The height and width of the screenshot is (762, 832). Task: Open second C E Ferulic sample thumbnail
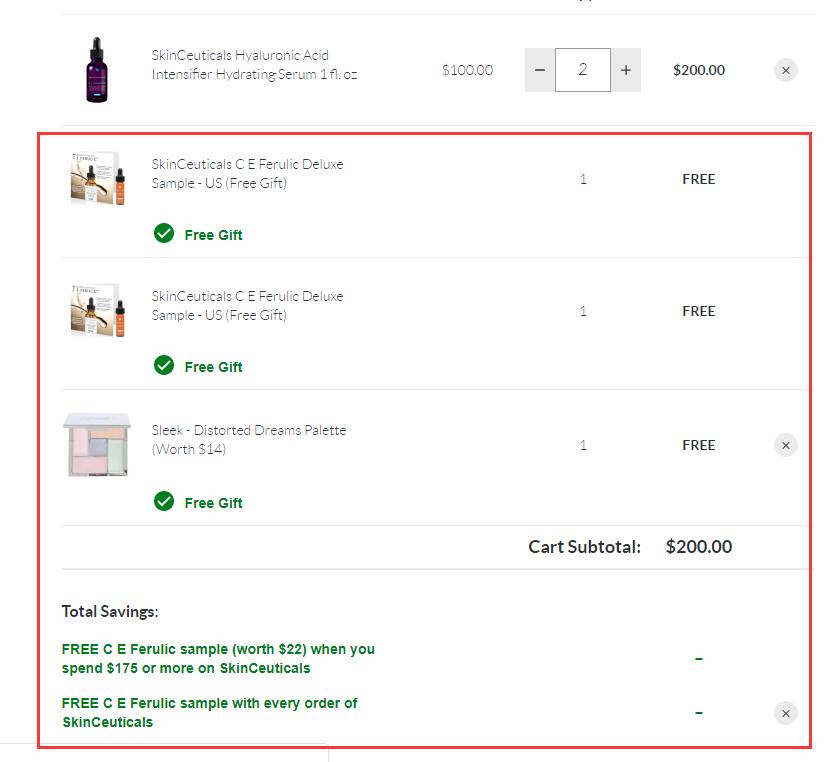tap(97, 310)
